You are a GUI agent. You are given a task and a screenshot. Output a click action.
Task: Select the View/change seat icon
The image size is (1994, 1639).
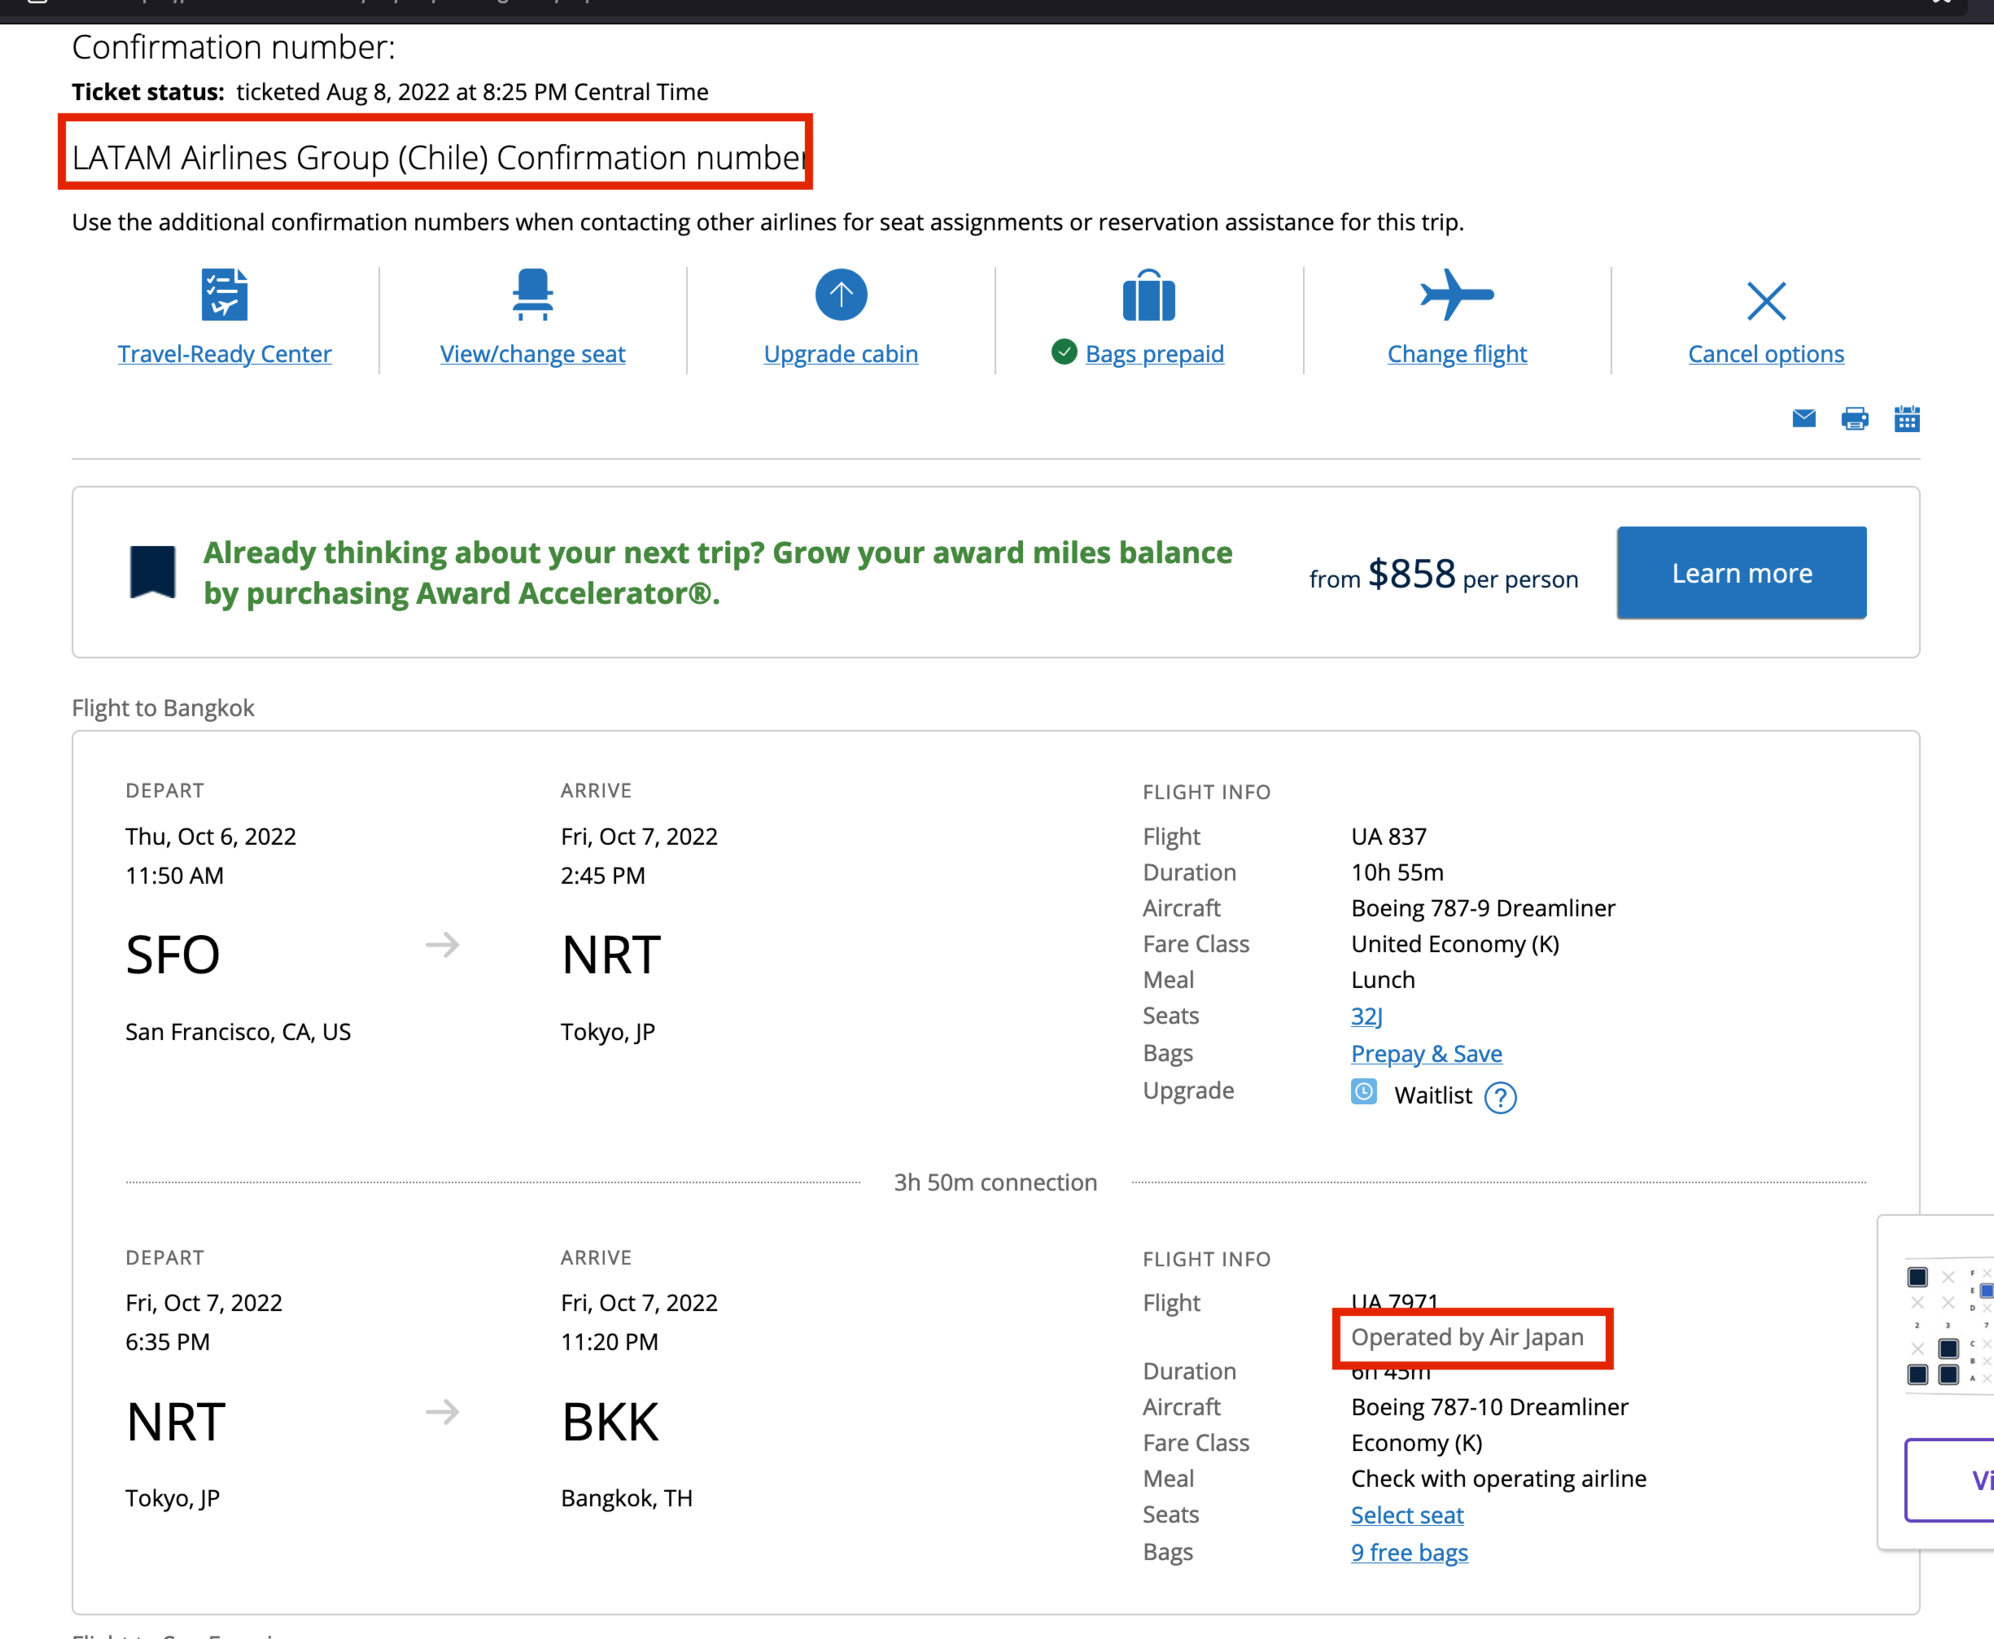point(532,294)
